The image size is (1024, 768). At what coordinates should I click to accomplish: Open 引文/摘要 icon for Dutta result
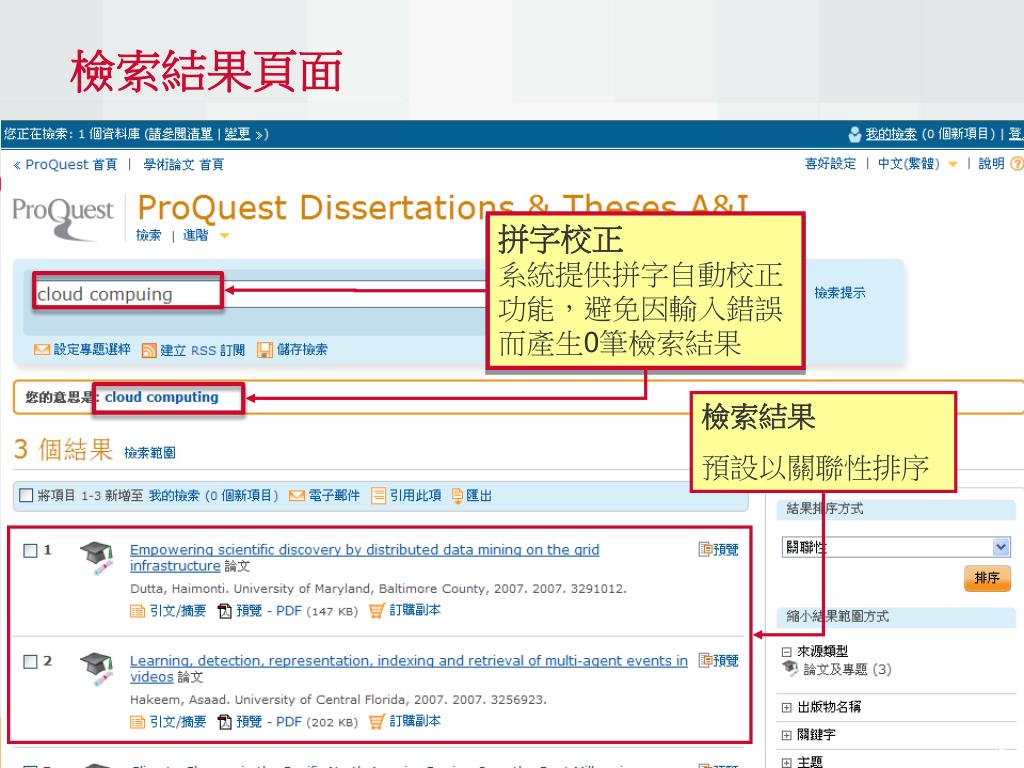pos(137,611)
